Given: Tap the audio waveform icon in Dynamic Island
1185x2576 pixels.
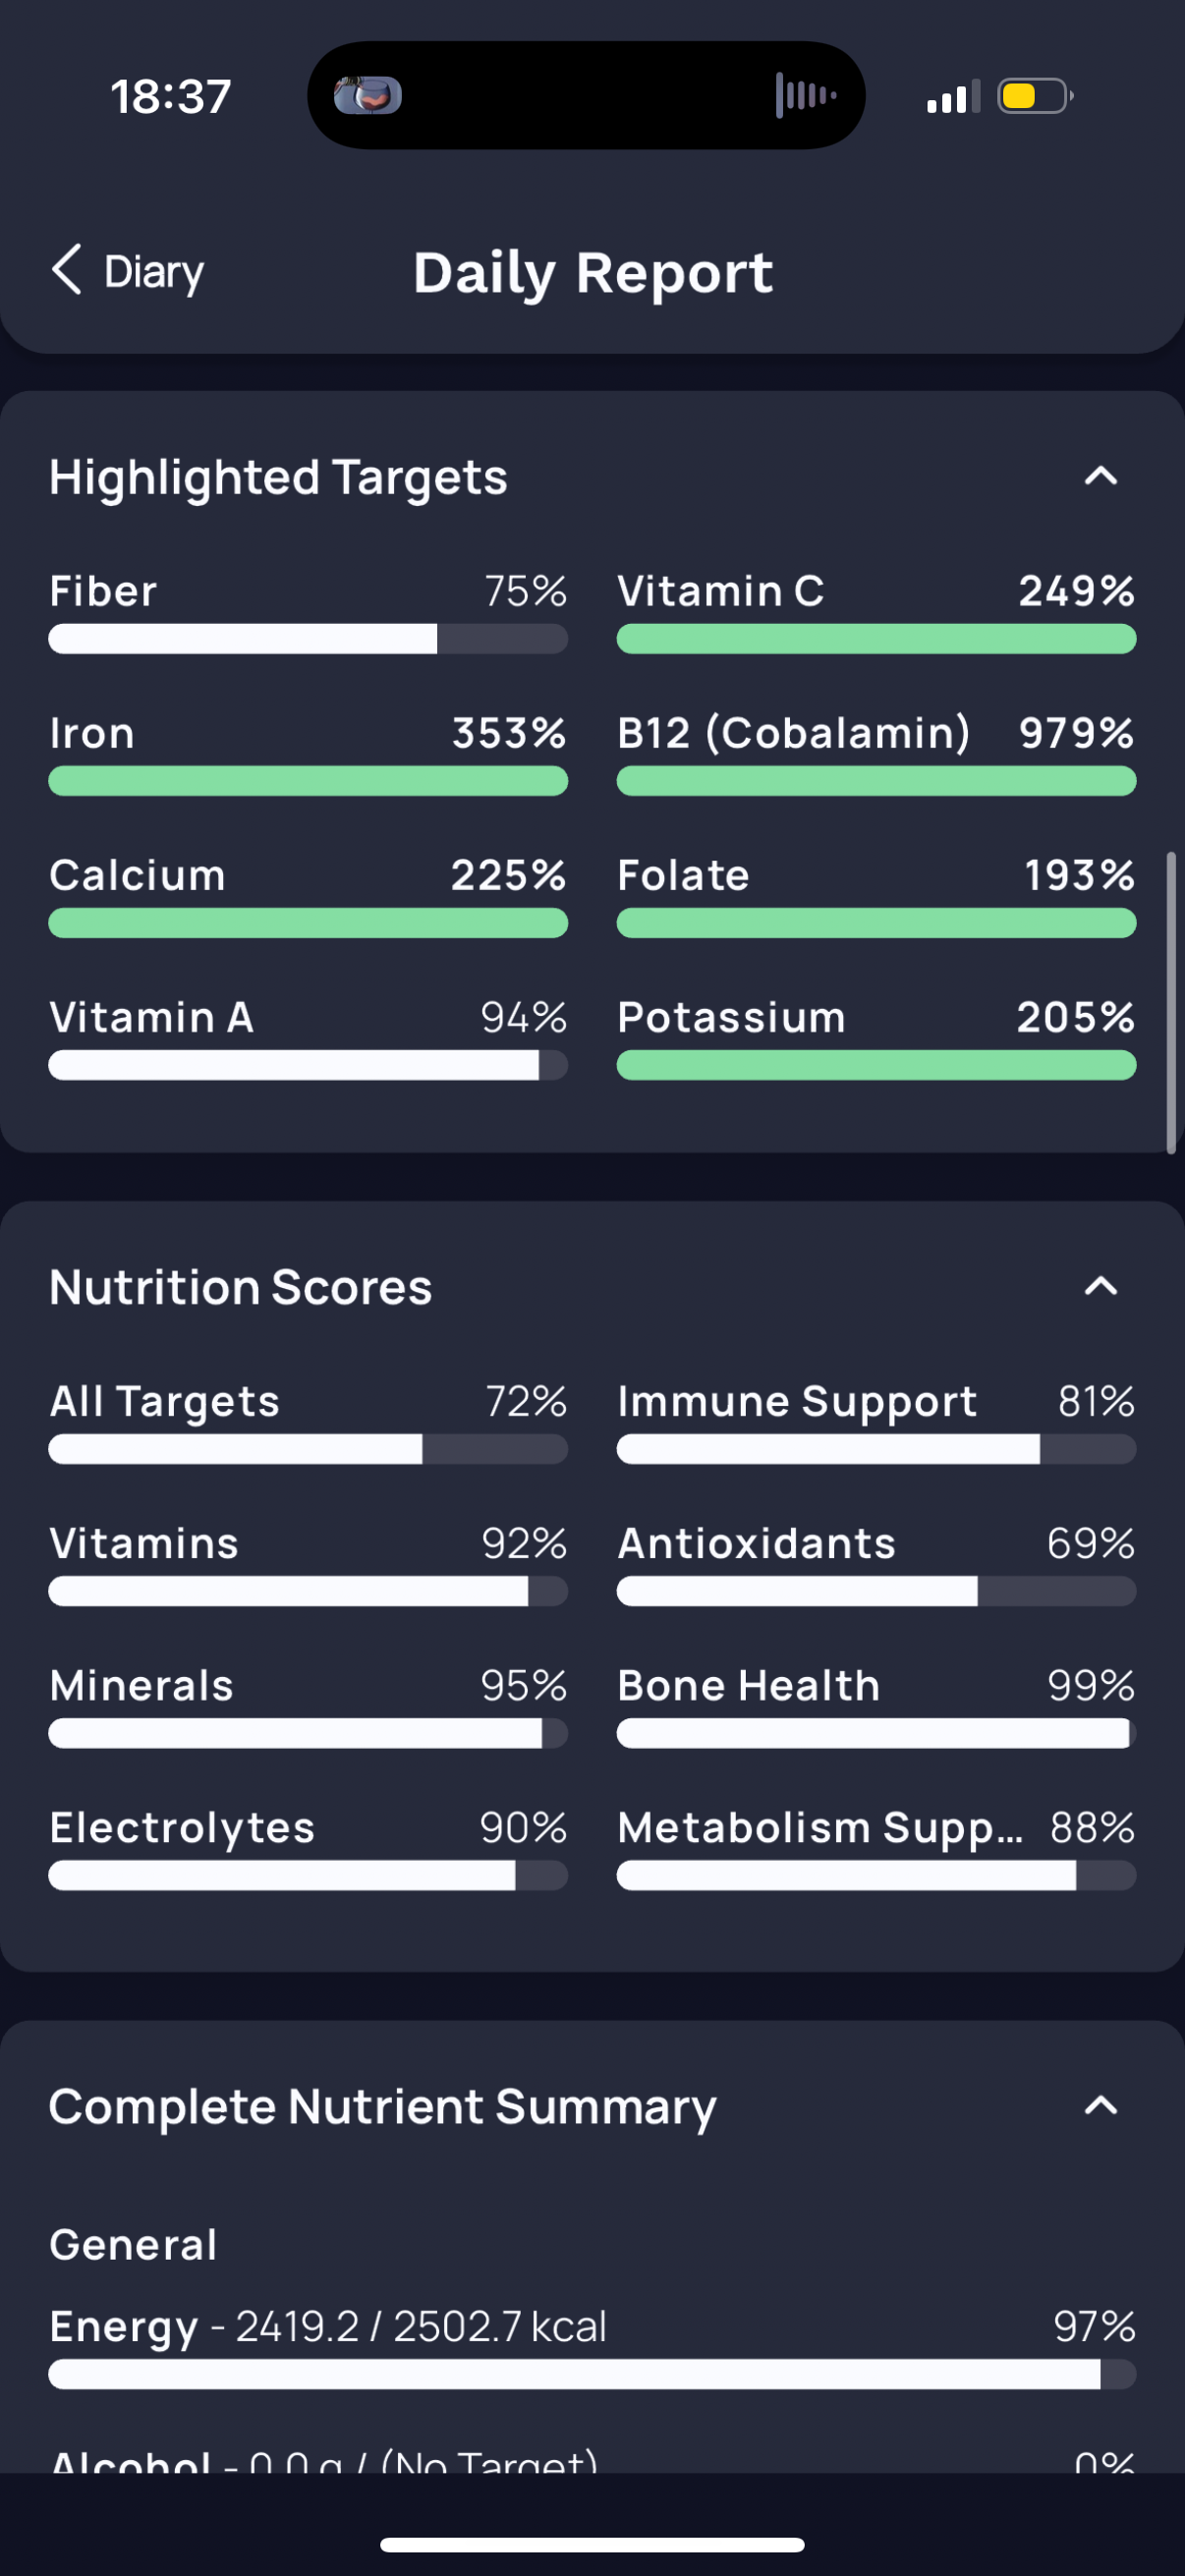Looking at the screenshot, I should coord(805,96).
